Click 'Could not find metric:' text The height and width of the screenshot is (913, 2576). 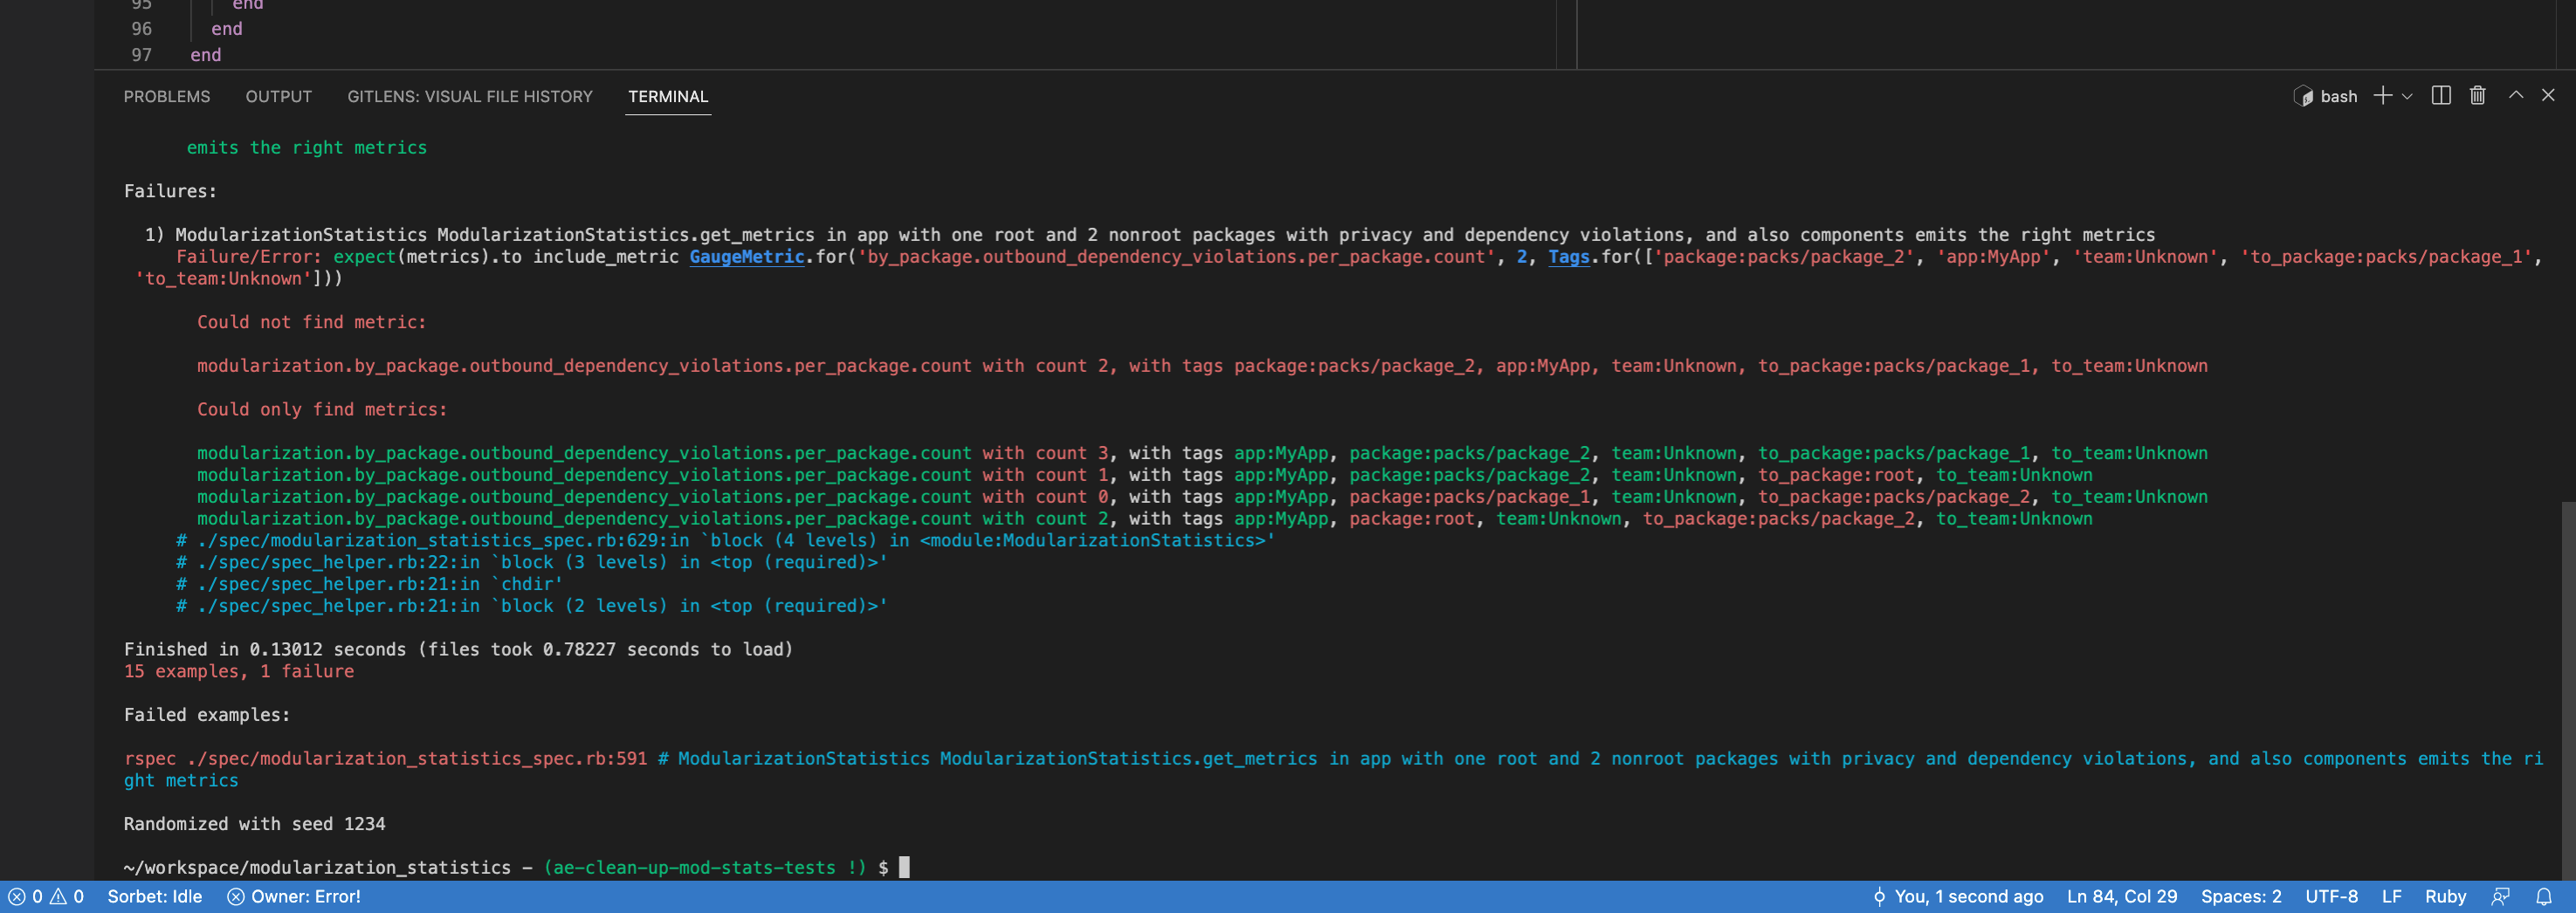[311, 323]
